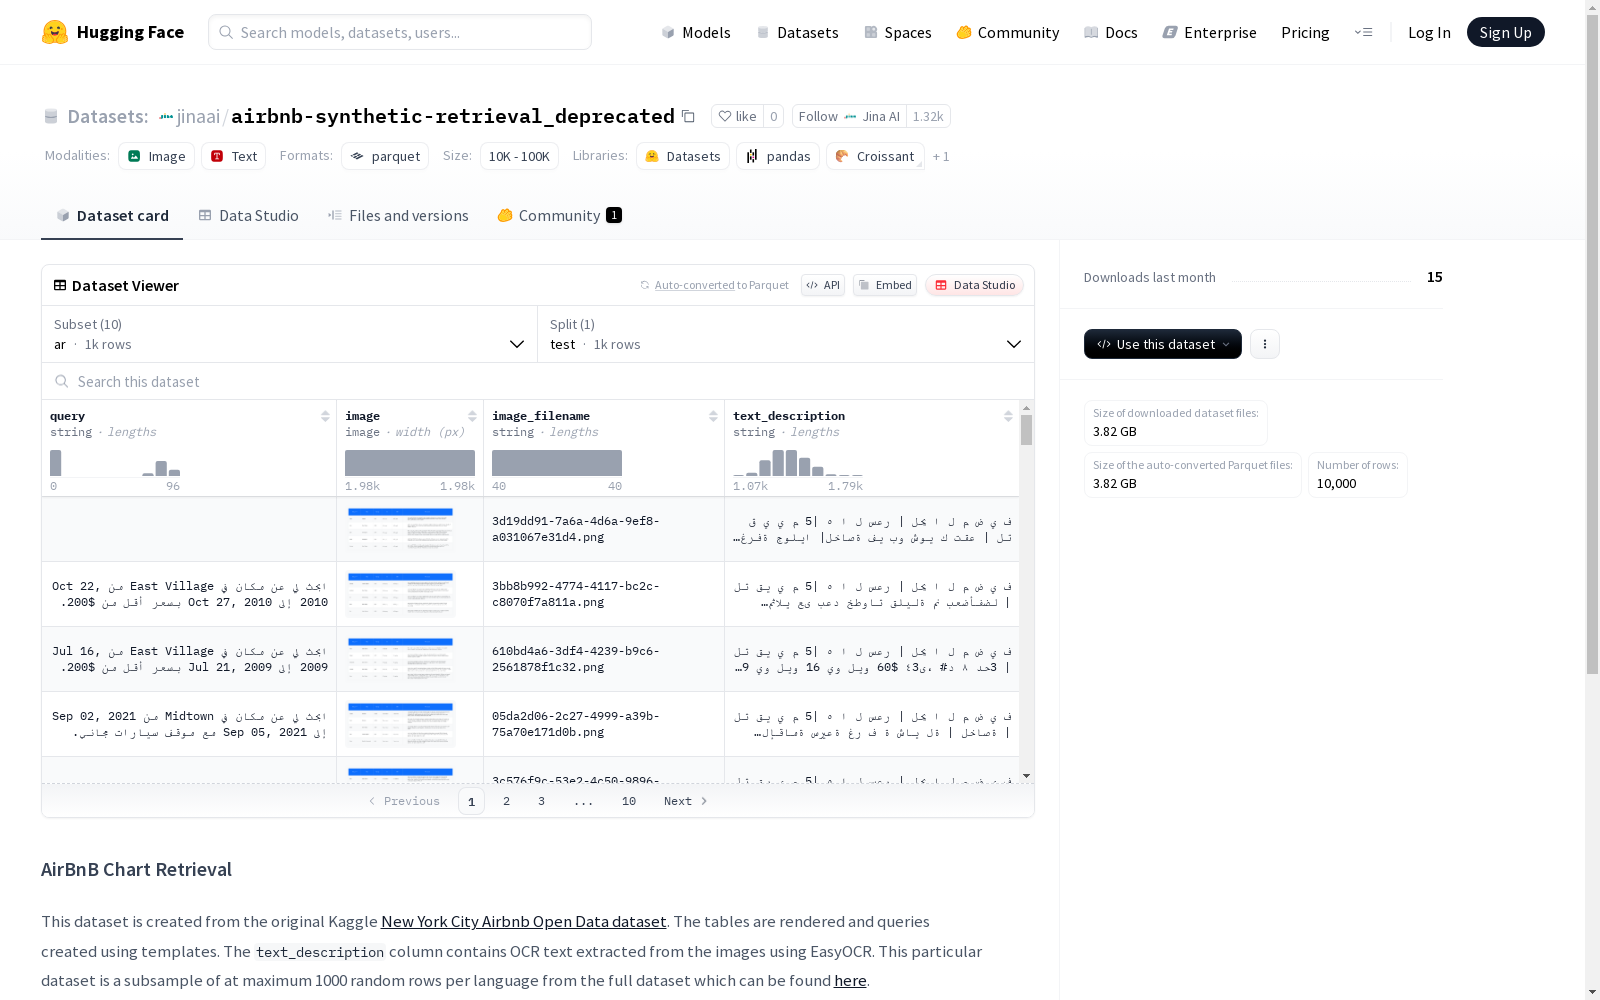Choose the Datasets library tag

tap(683, 156)
